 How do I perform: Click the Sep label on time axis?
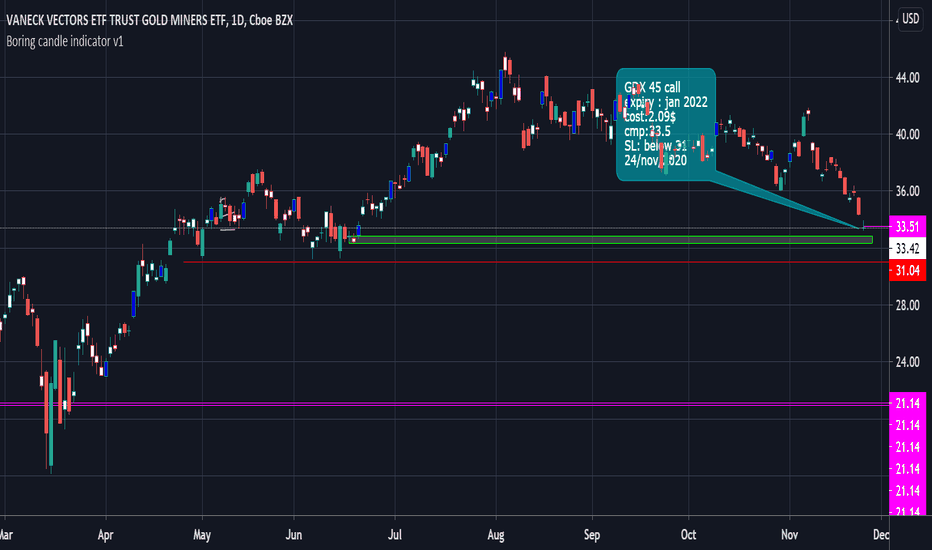tap(592, 535)
